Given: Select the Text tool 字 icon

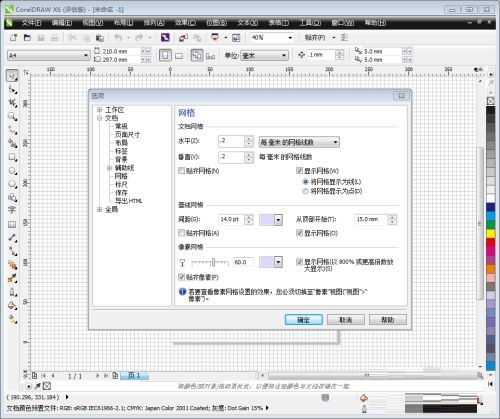Looking at the screenshot, I should pos(12,210).
